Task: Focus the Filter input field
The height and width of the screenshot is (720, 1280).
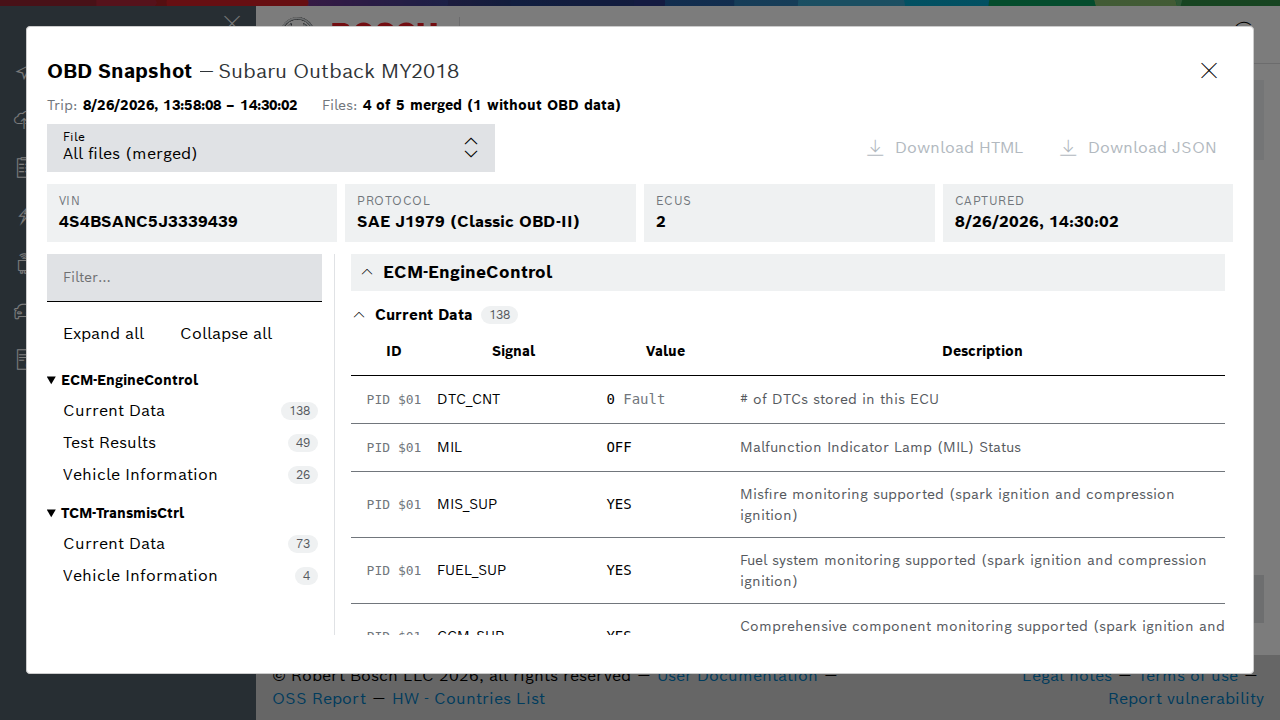Action: coord(184,277)
